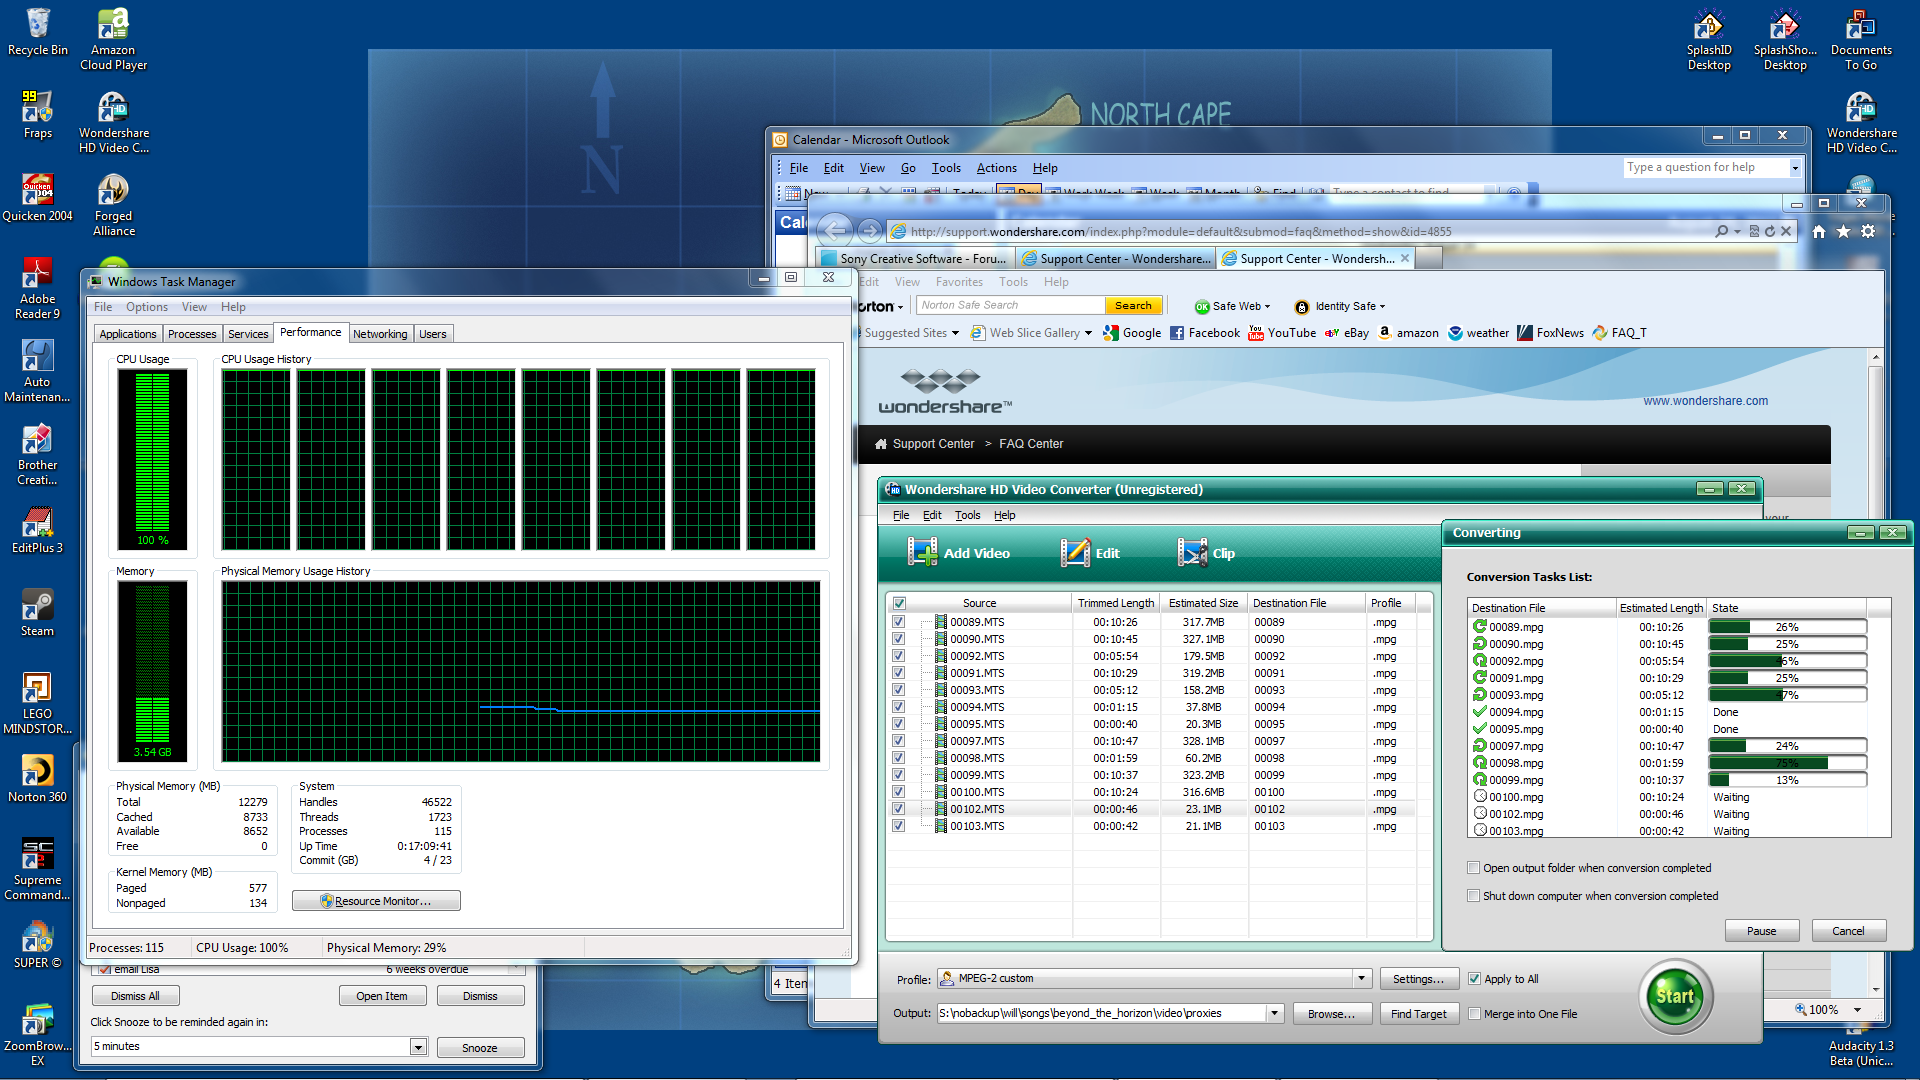Click Outlook Type a question for help box
The image size is (1920, 1080).
pyautogui.click(x=1705, y=168)
